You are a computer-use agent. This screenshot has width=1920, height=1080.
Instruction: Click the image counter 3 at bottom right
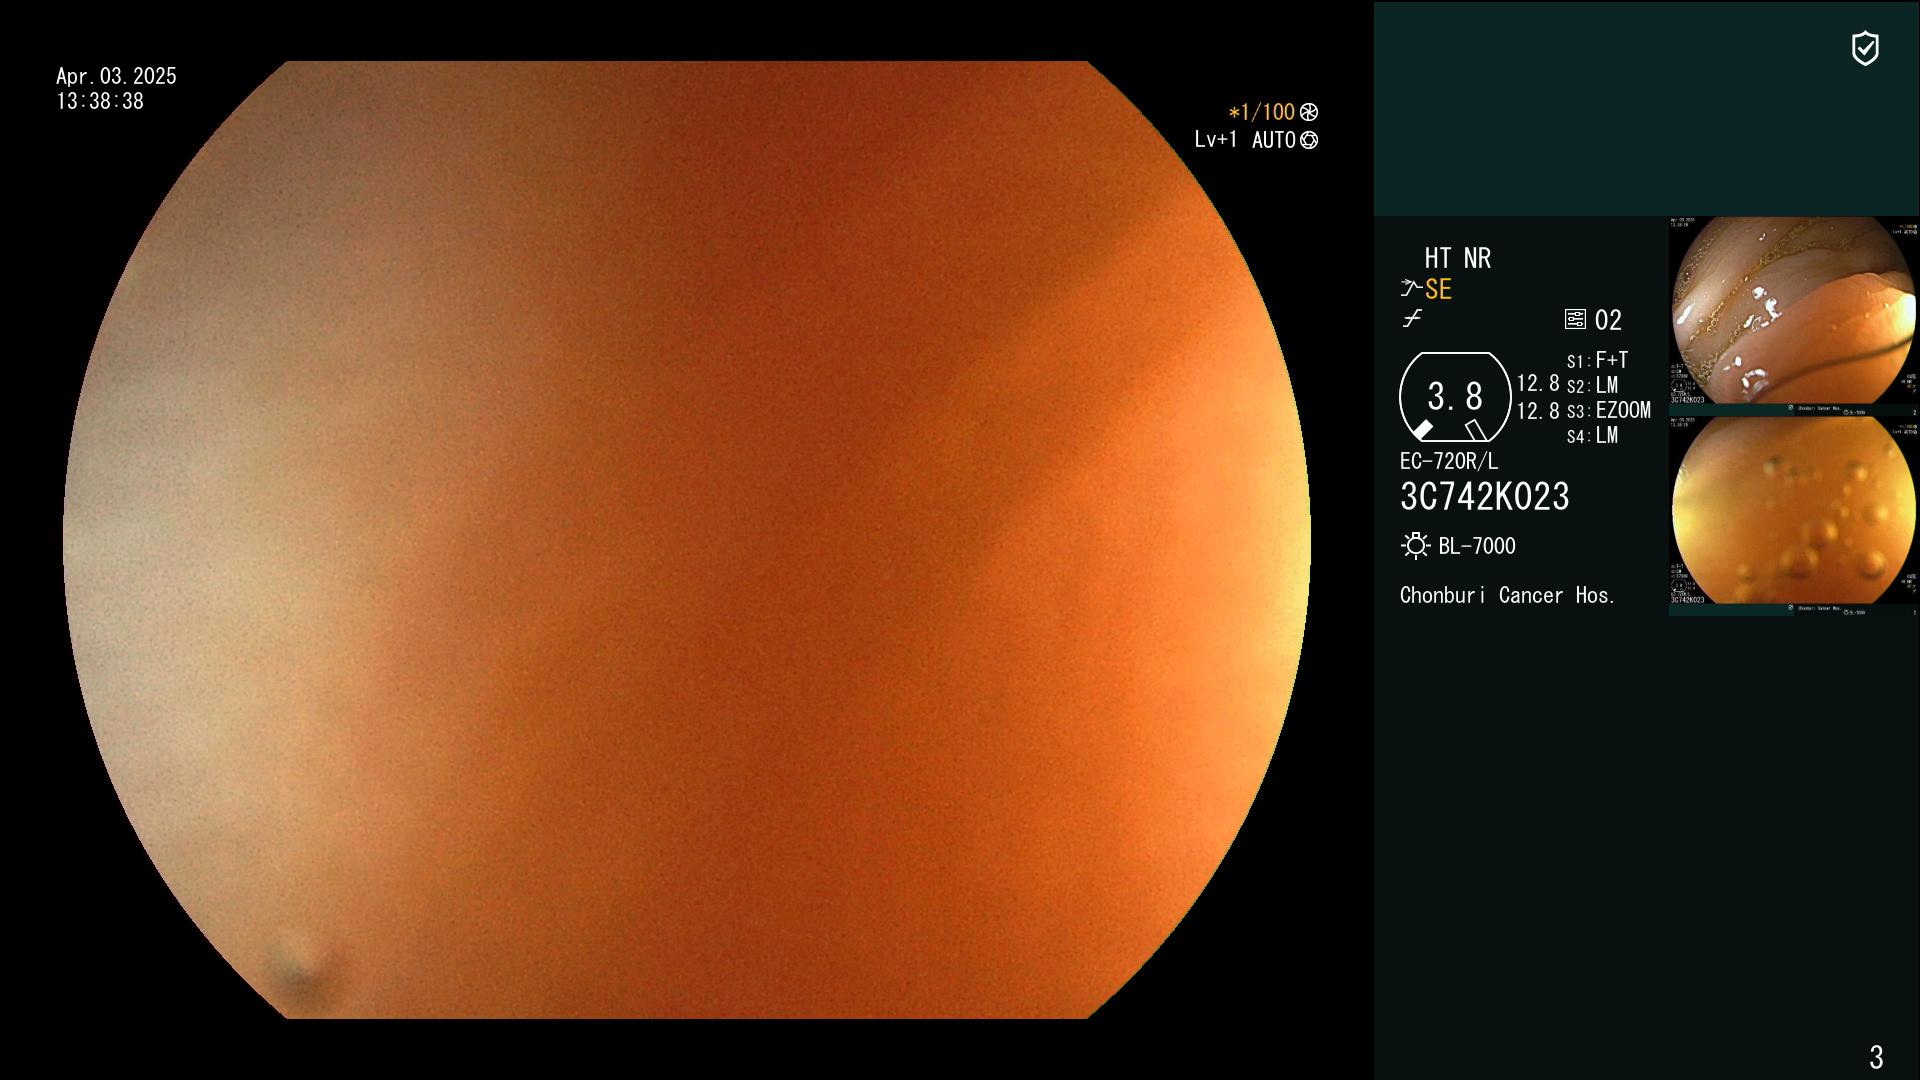1876,1057
